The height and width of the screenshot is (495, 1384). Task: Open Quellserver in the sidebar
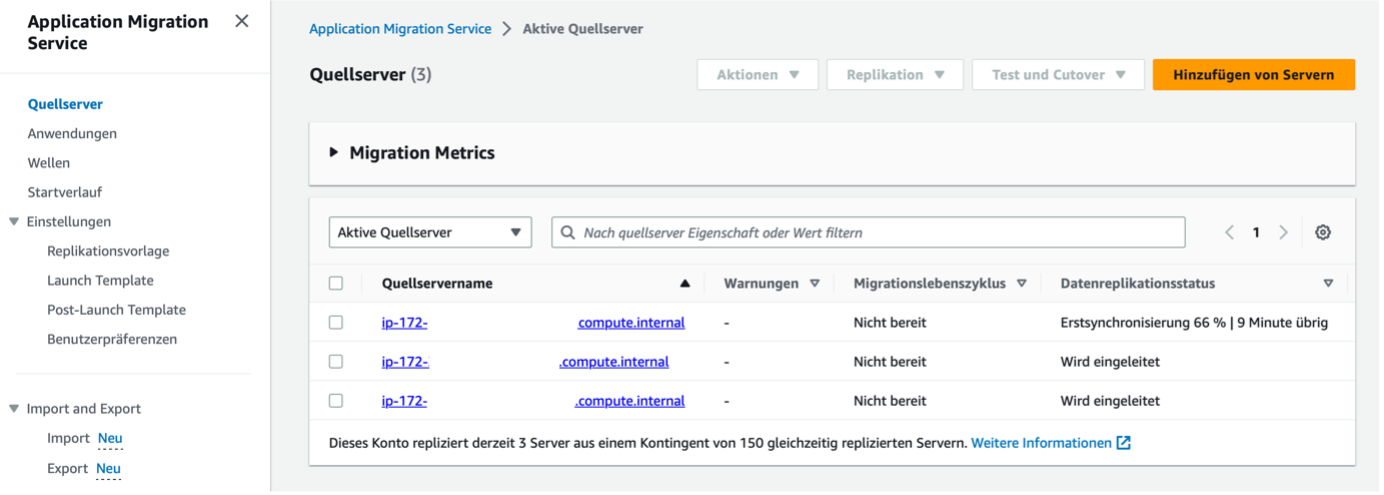(x=65, y=104)
